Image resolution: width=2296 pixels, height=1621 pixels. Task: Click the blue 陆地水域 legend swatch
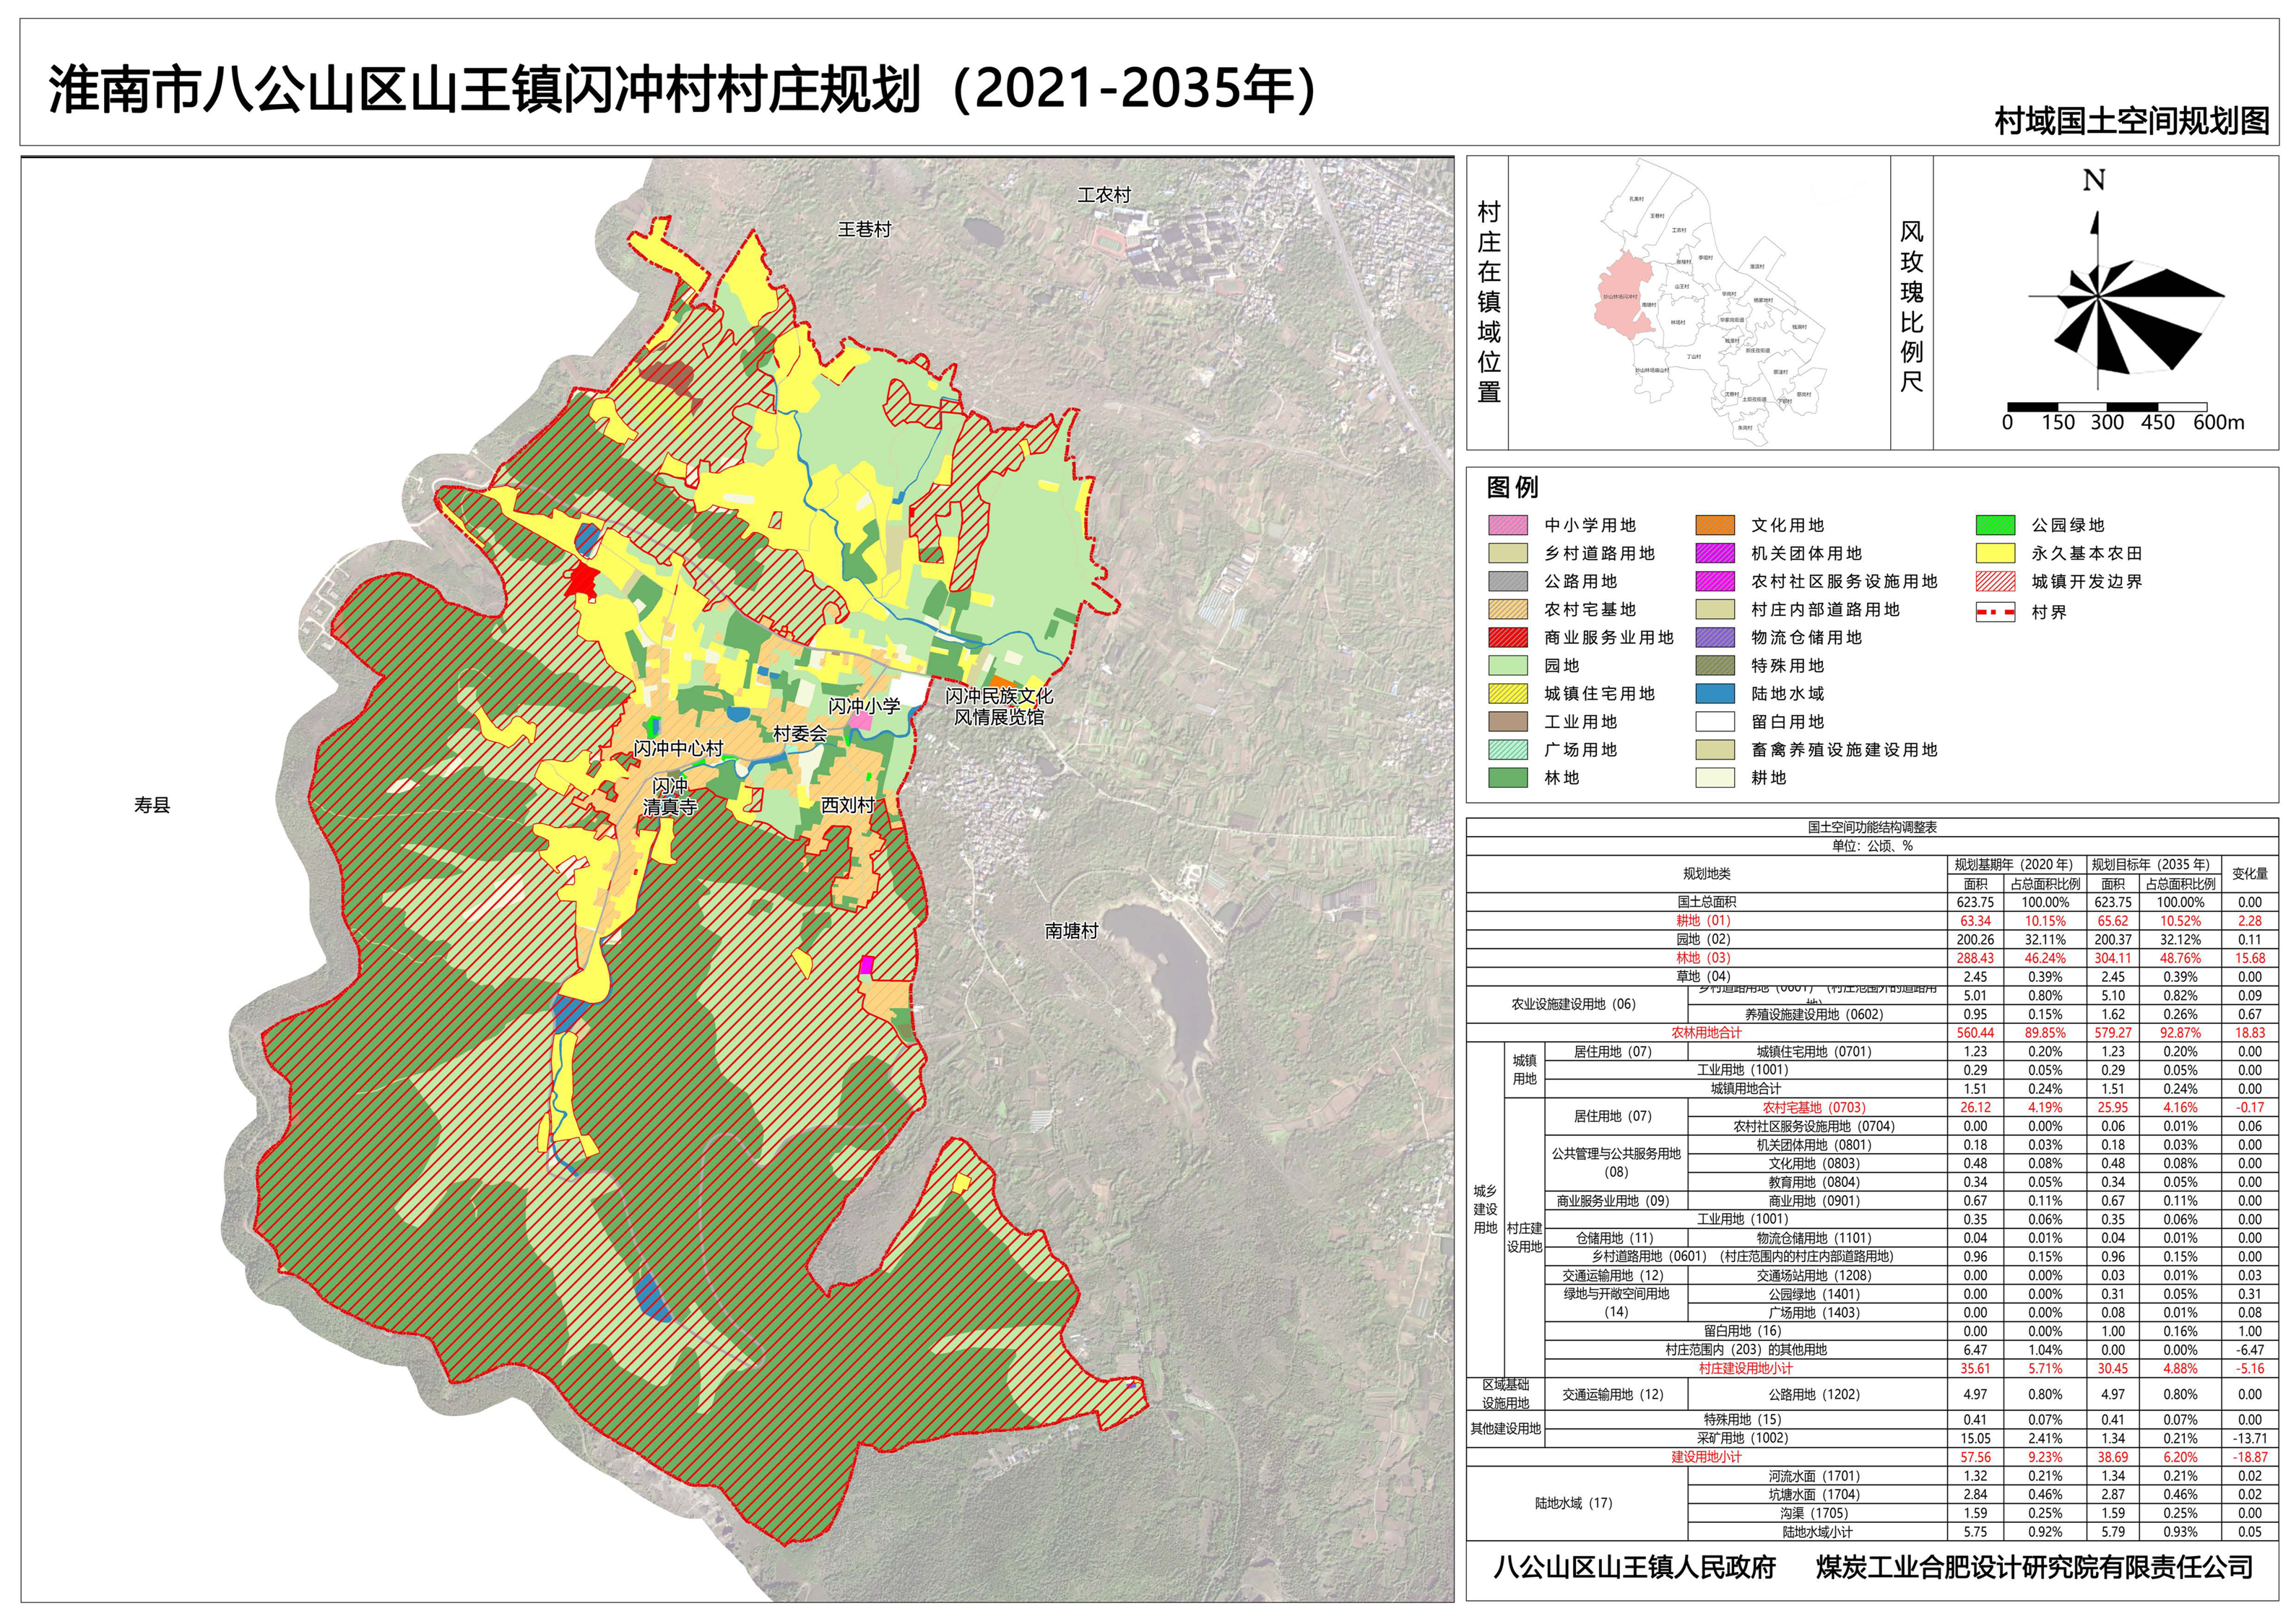coord(1715,693)
